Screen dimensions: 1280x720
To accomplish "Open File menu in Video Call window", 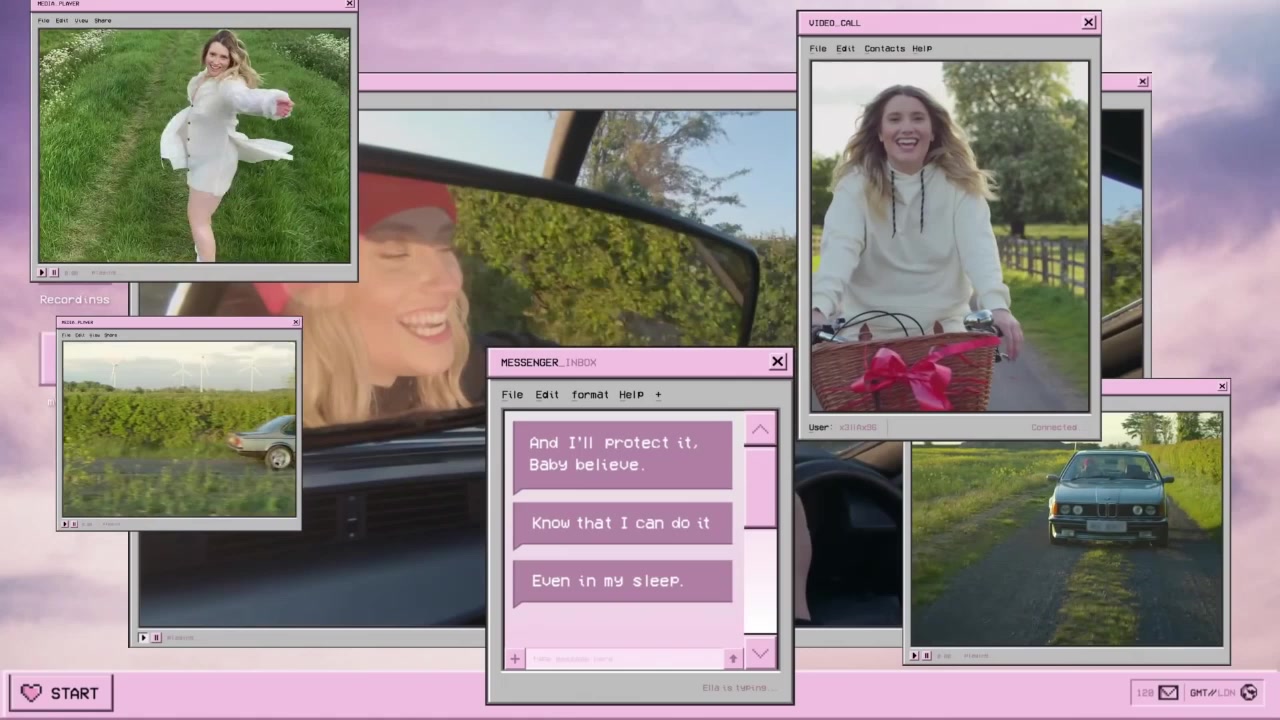I will point(818,48).
